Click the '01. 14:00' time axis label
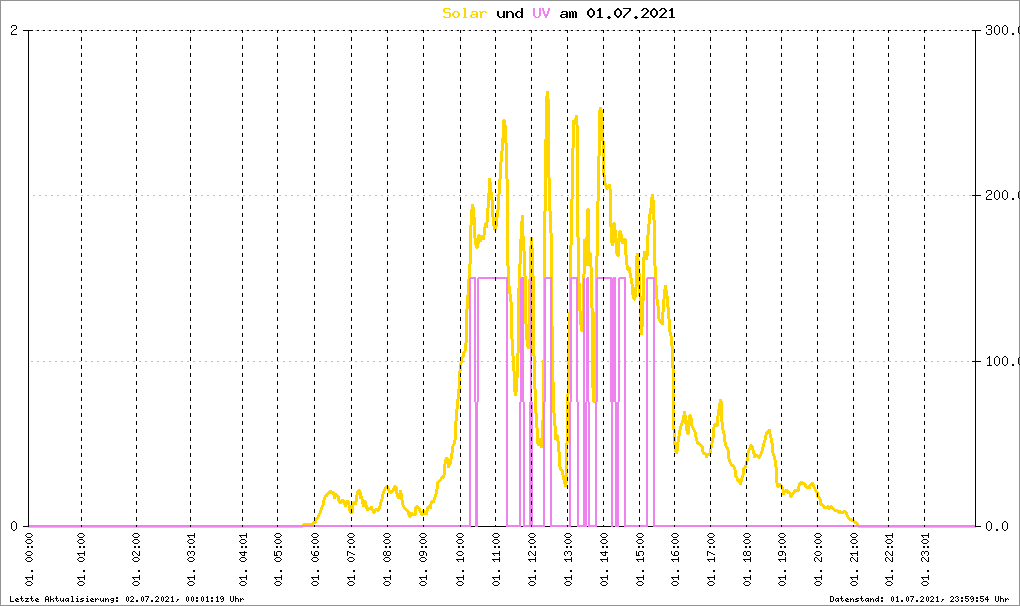The image size is (1020, 606). 604,560
